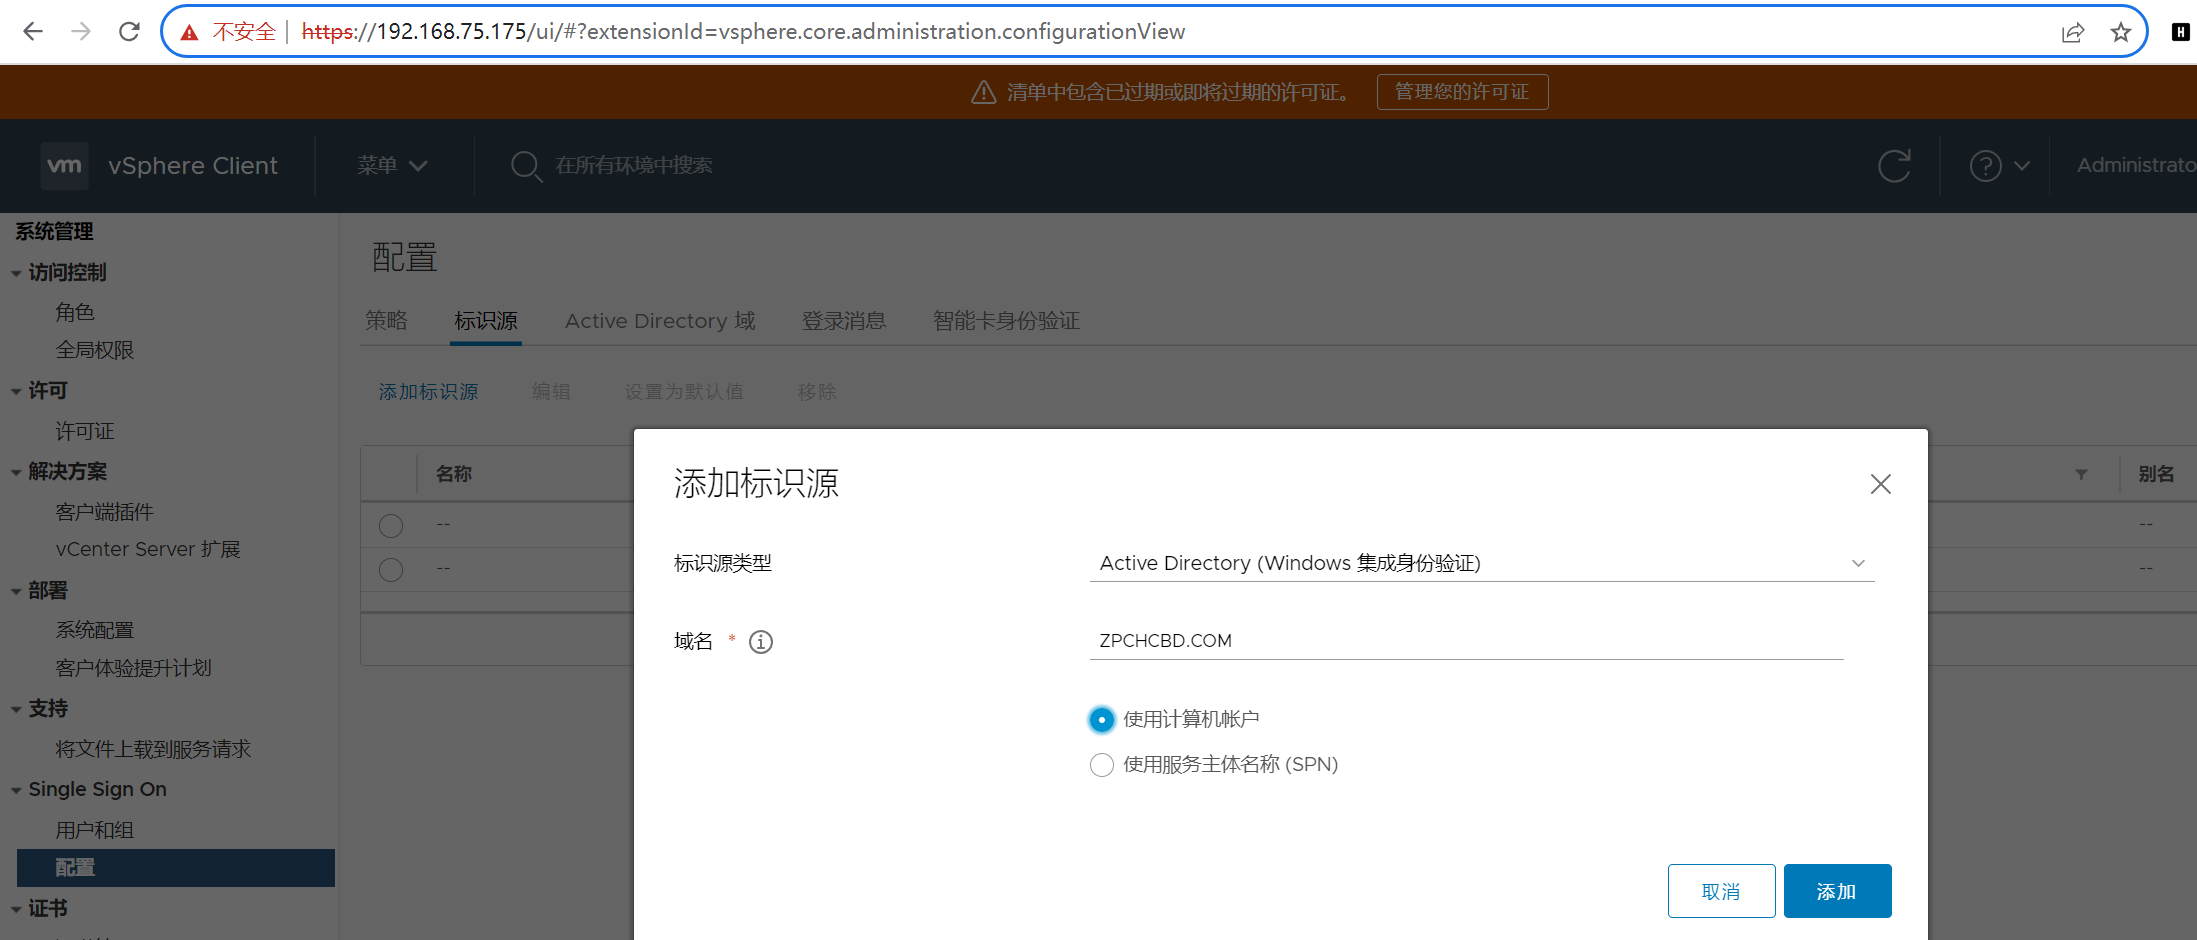Expand the help menu chevron

click(2022, 166)
